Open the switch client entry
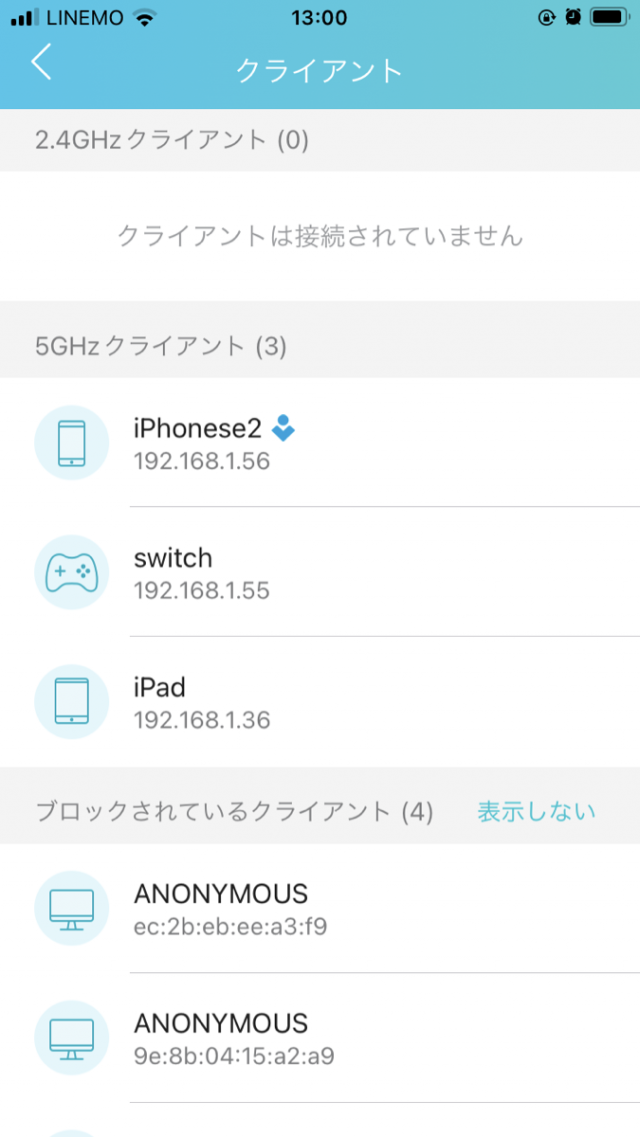640x1137 pixels. click(x=380, y=572)
